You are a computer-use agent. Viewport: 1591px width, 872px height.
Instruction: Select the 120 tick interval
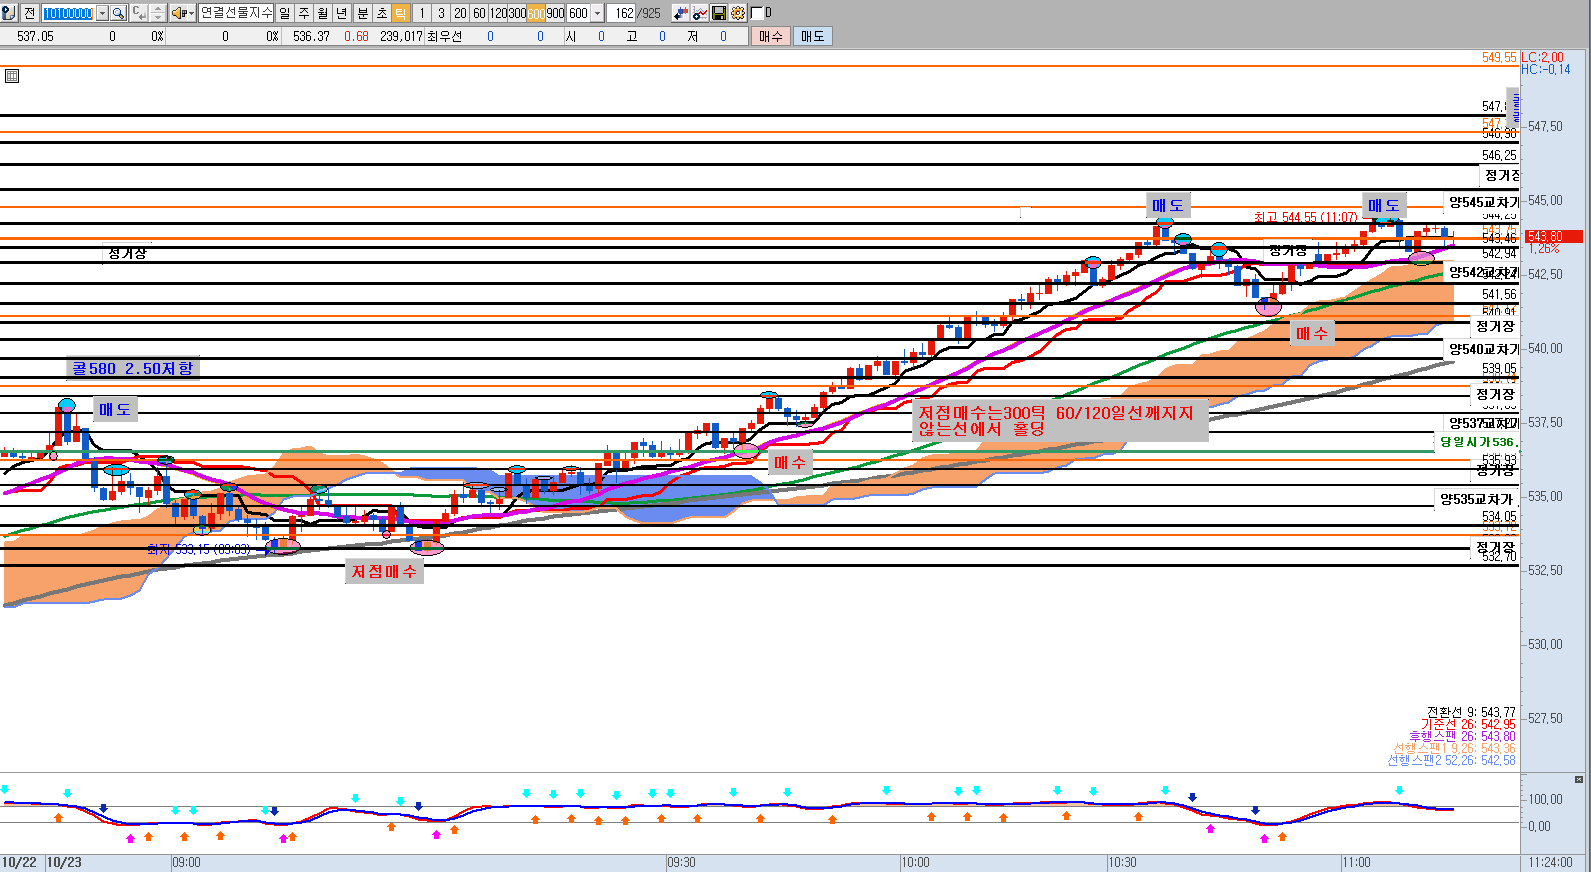point(497,13)
